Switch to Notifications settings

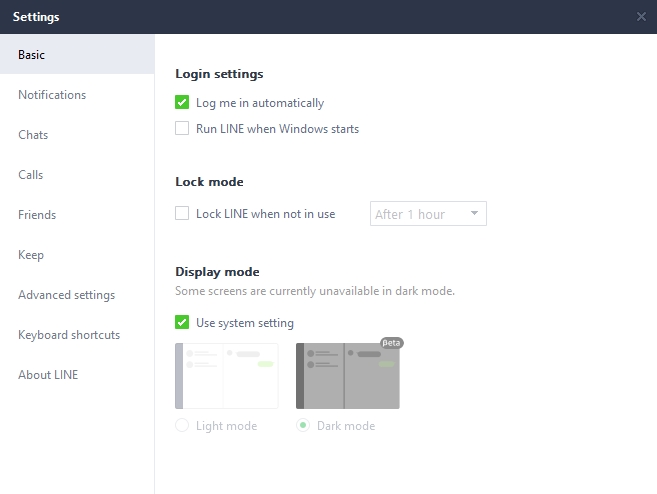(77, 95)
